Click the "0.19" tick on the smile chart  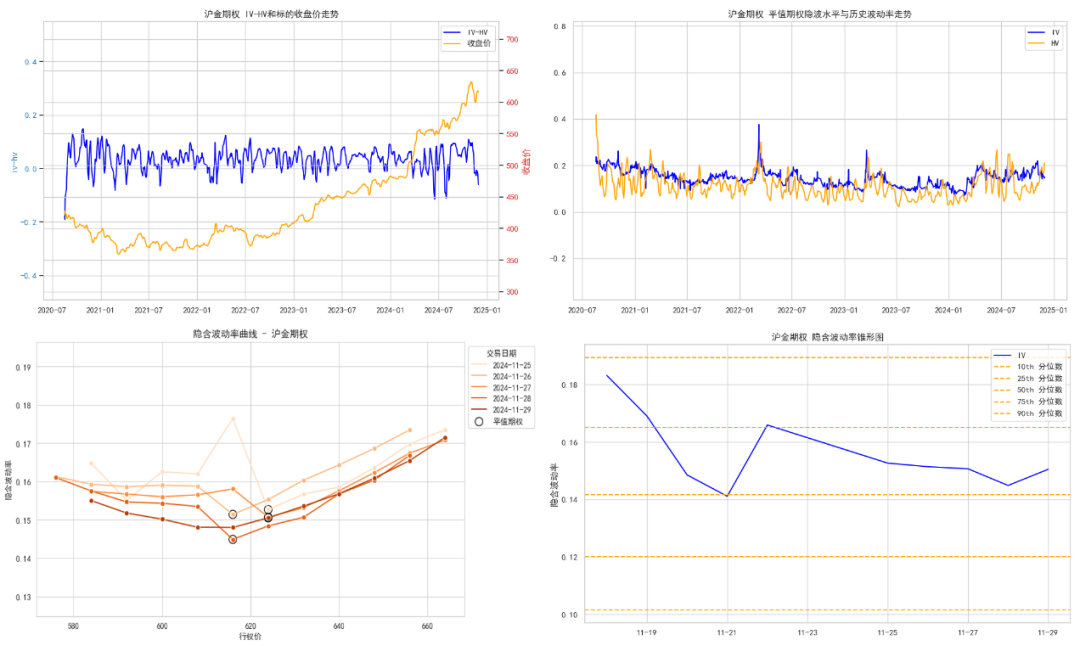point(23,368)
